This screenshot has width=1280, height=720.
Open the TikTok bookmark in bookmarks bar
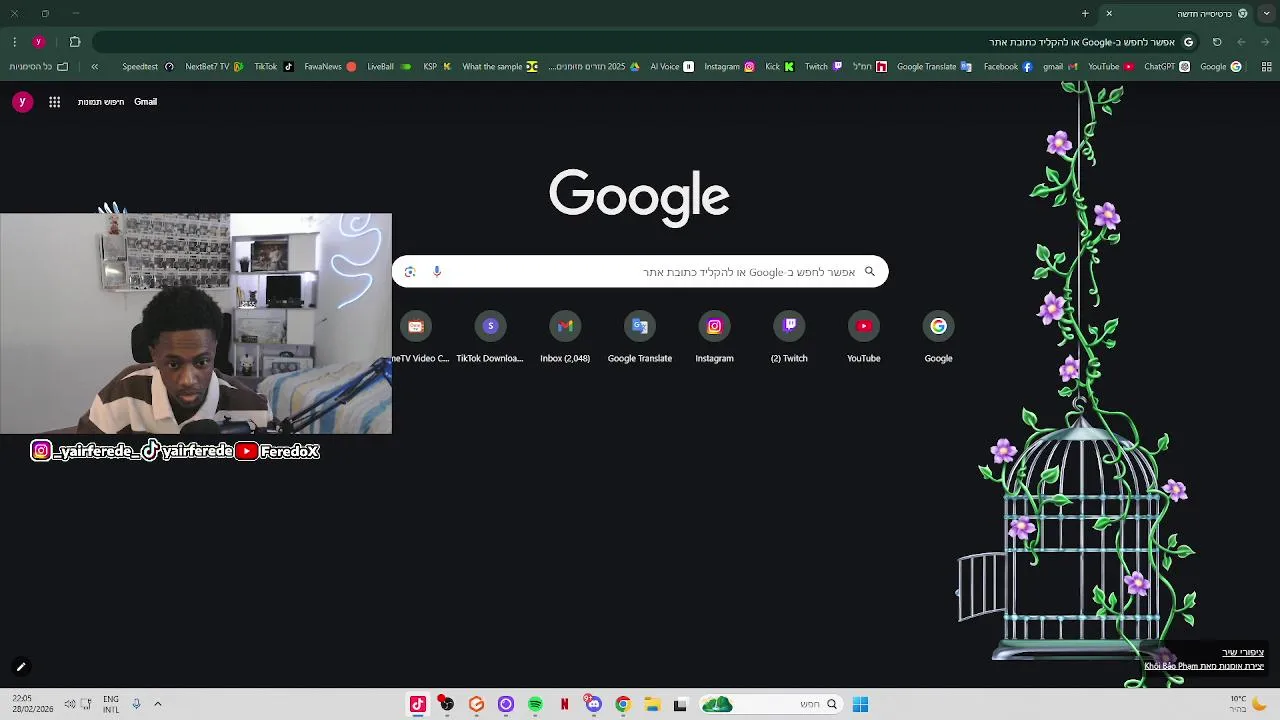273,67
